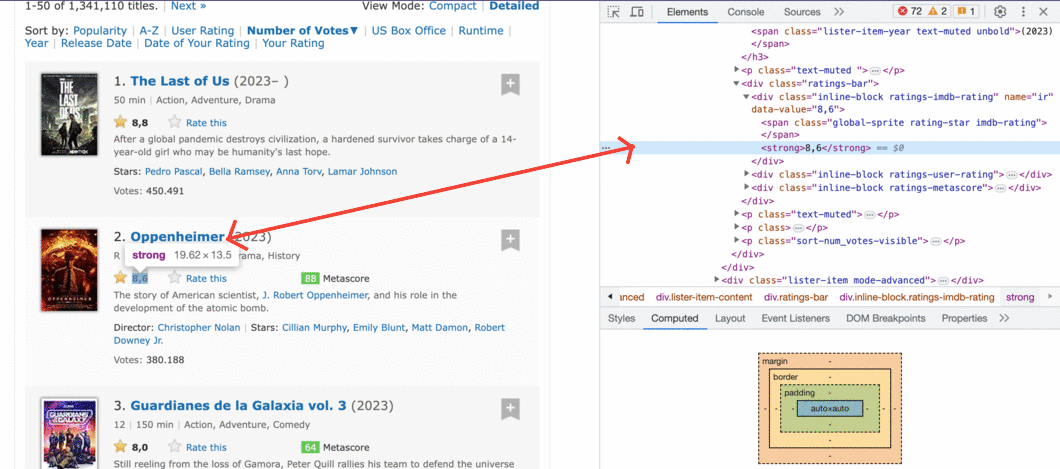Screen dimensions: 1060x469
Task: Select the inspect element picker icon
Action: (x=613, y=11)
